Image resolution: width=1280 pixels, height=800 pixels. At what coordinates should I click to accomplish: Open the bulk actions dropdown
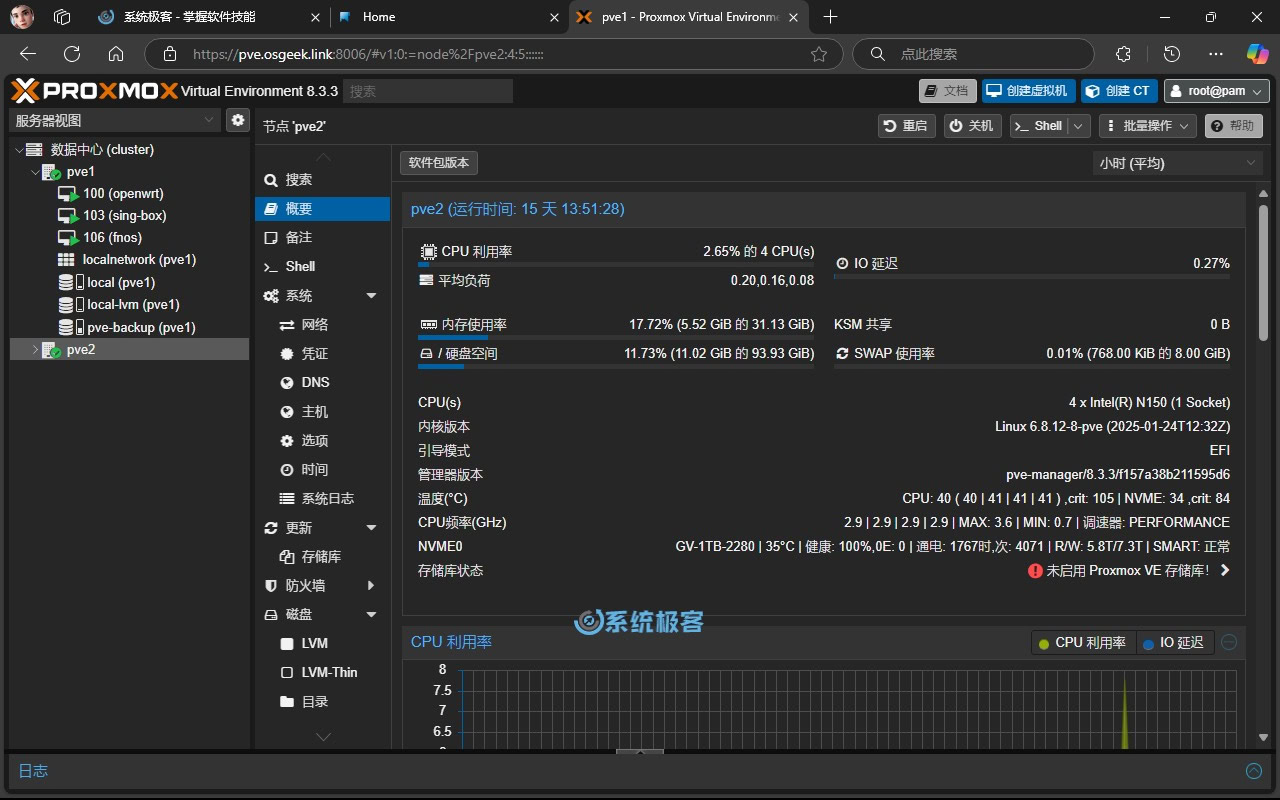point(1147,126)
